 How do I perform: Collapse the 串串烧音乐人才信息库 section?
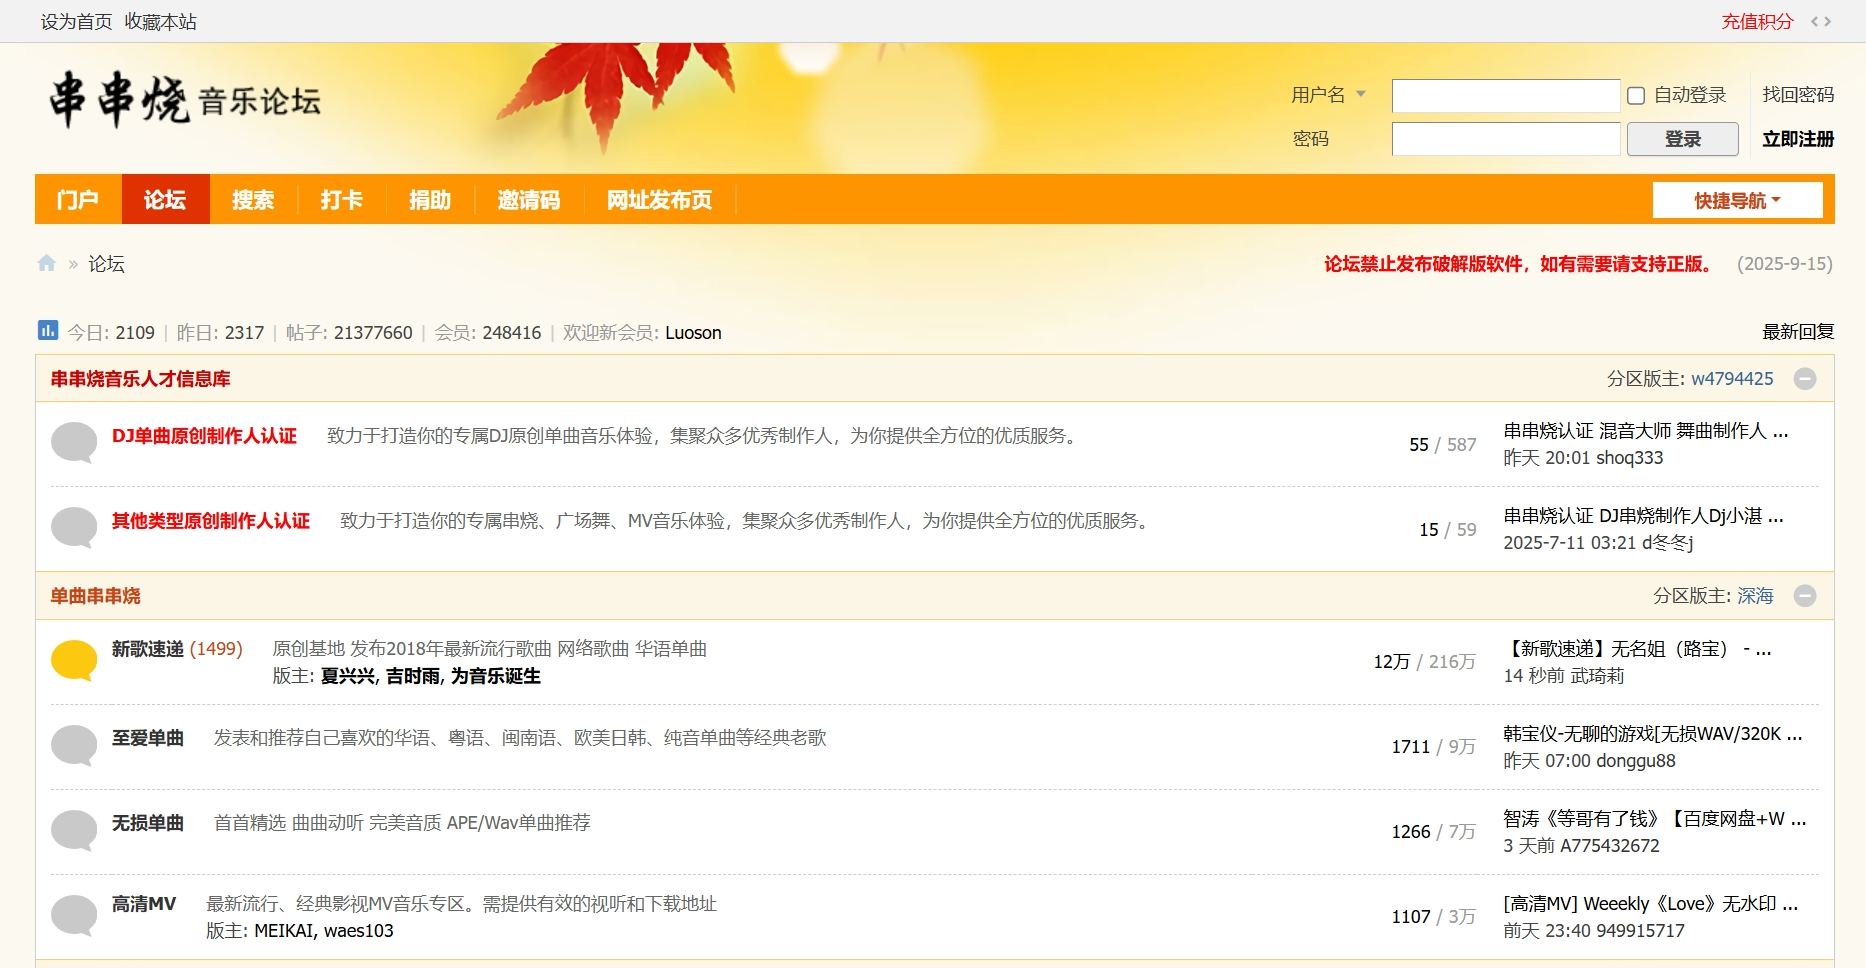1805,379
